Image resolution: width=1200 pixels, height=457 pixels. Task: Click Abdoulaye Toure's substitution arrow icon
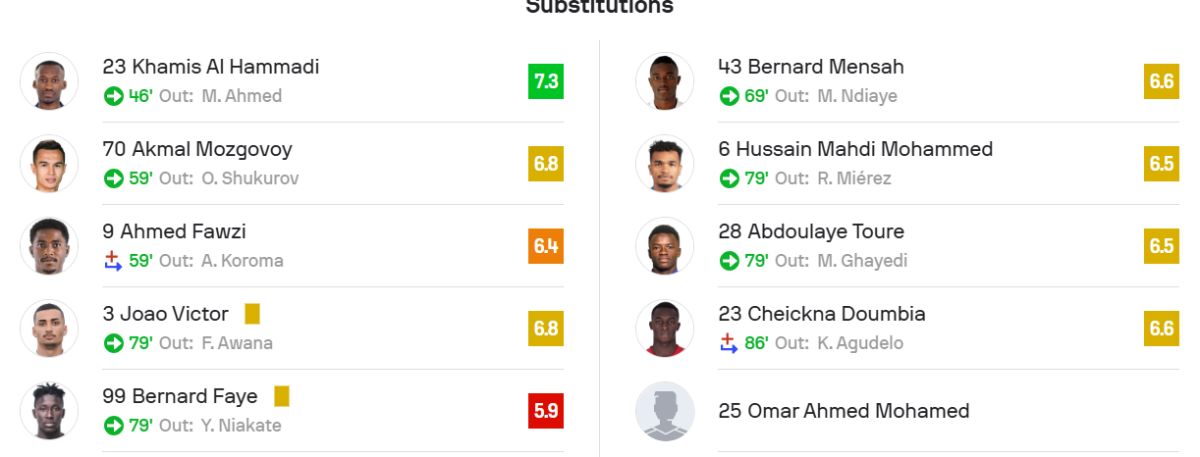coord(728,260)
